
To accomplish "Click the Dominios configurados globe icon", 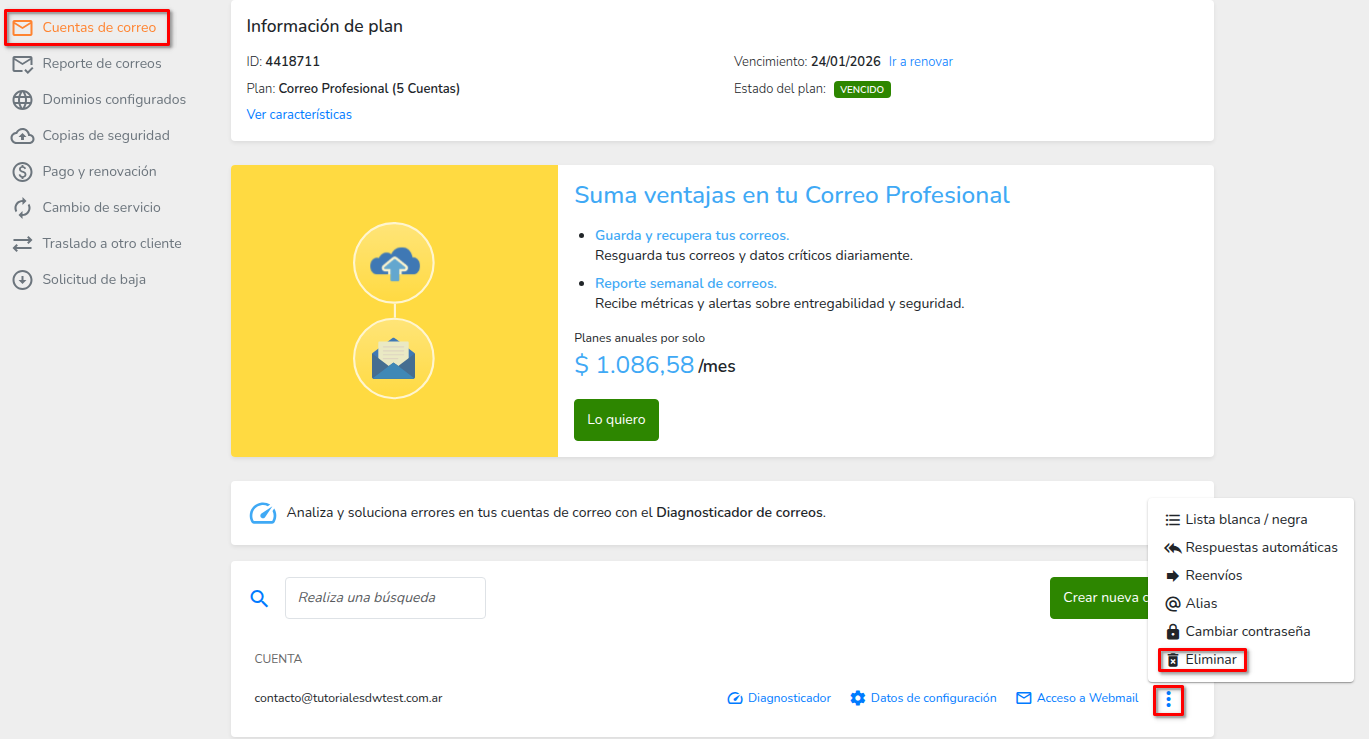I will [22, 100].
